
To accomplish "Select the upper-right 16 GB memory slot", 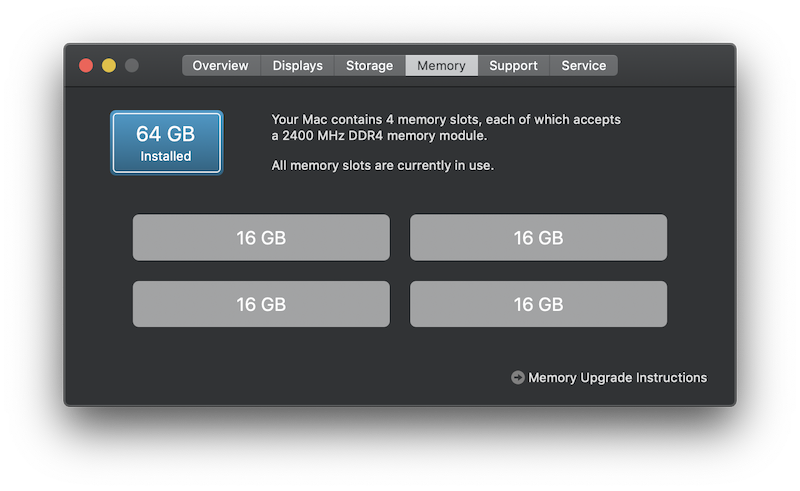I will (538, 237).
